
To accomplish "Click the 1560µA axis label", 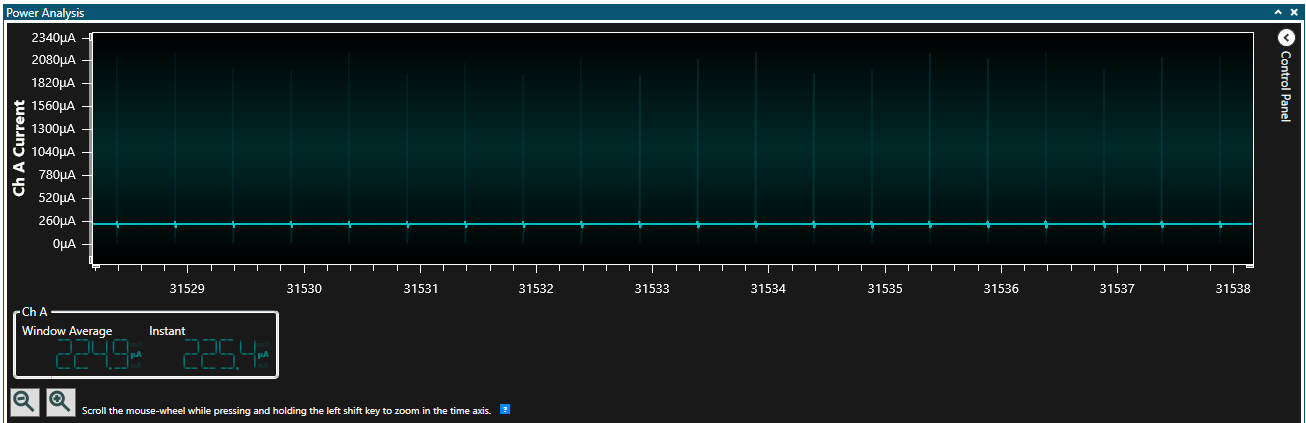I will pos(53,106).
